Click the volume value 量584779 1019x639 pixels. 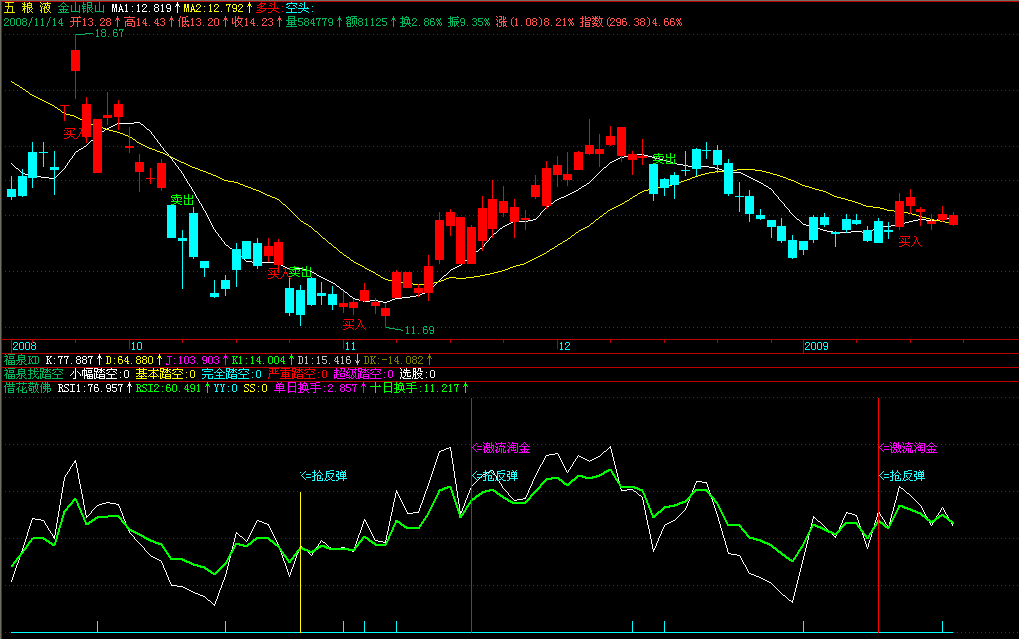tap(309, 22)
